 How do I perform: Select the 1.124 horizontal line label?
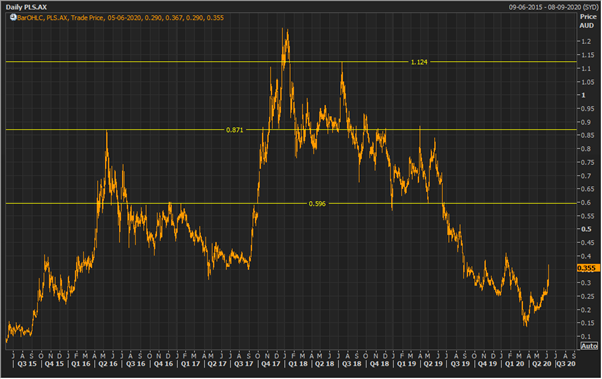(x=419, y=62)
